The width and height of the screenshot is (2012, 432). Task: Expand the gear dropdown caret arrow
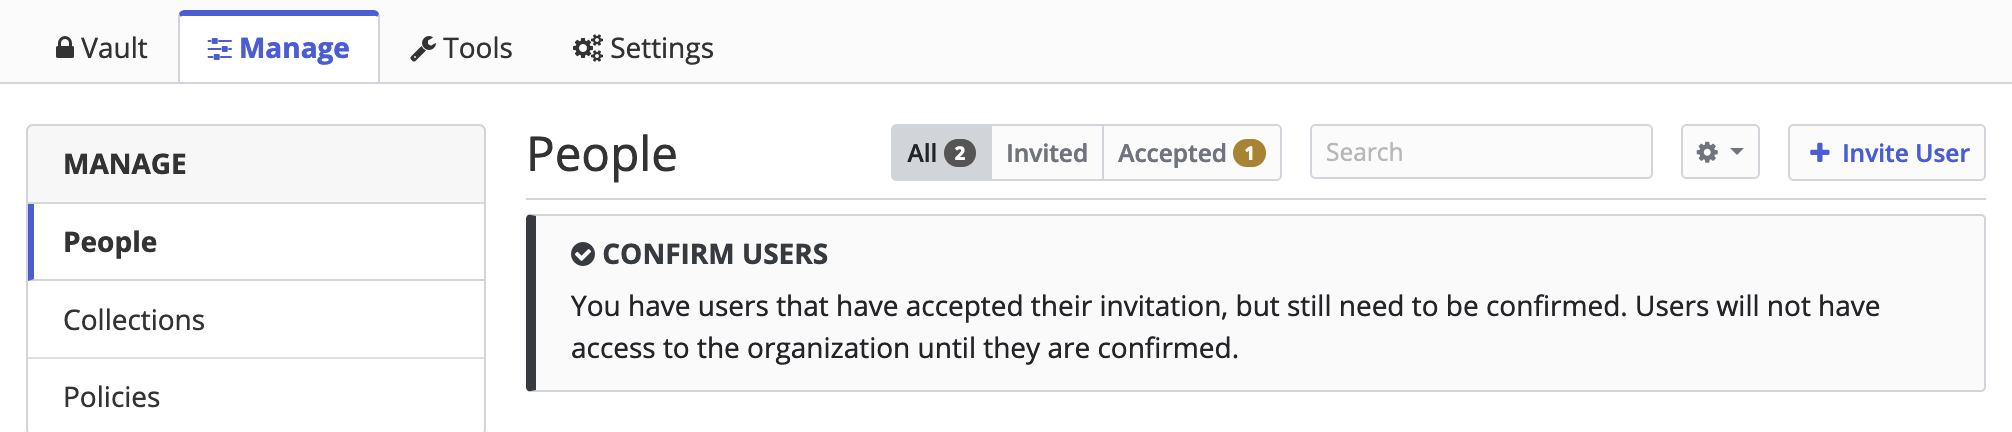1737,152
